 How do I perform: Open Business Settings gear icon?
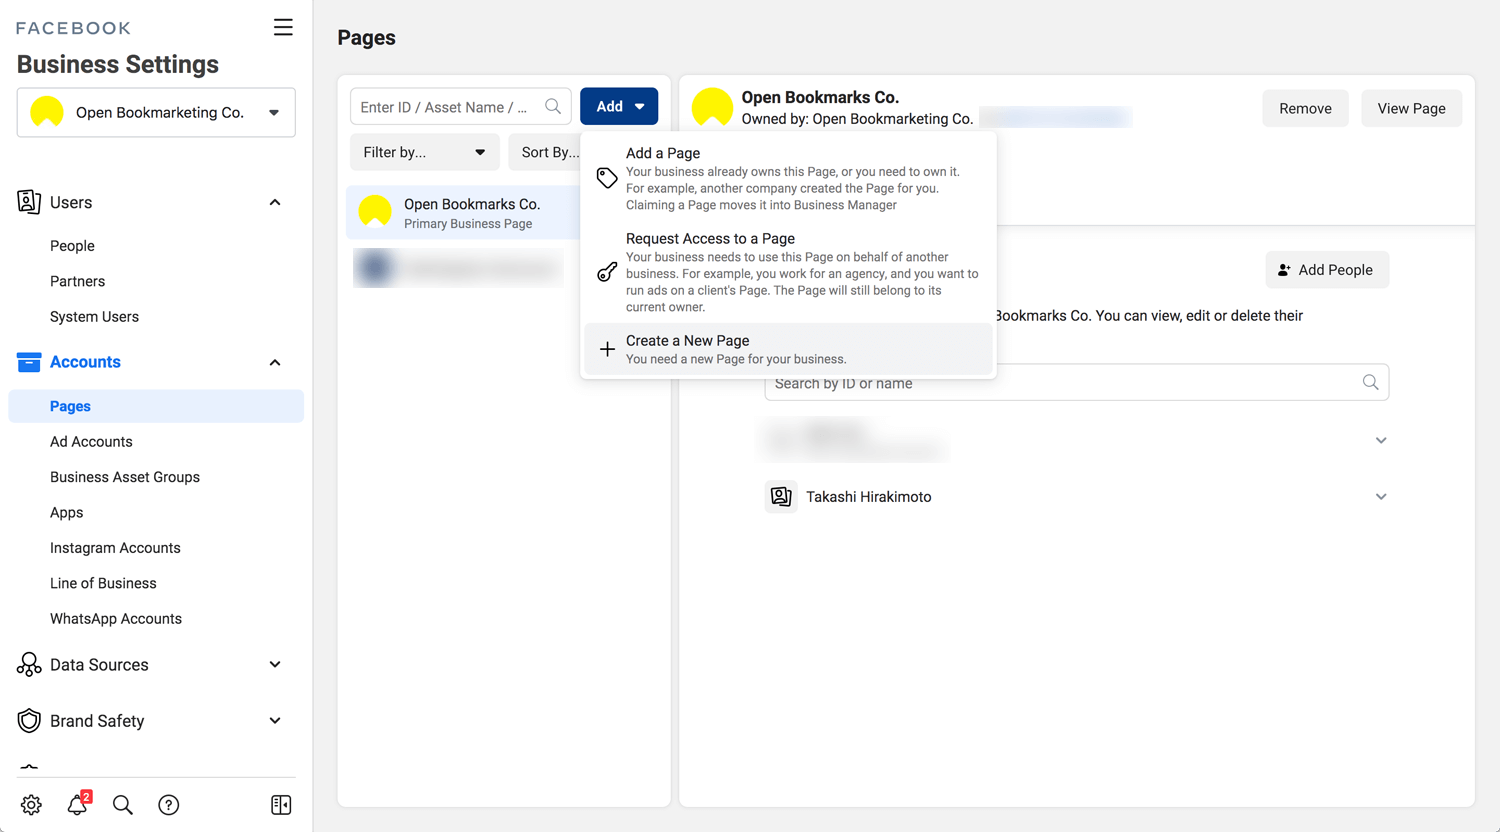pos(31,805)
